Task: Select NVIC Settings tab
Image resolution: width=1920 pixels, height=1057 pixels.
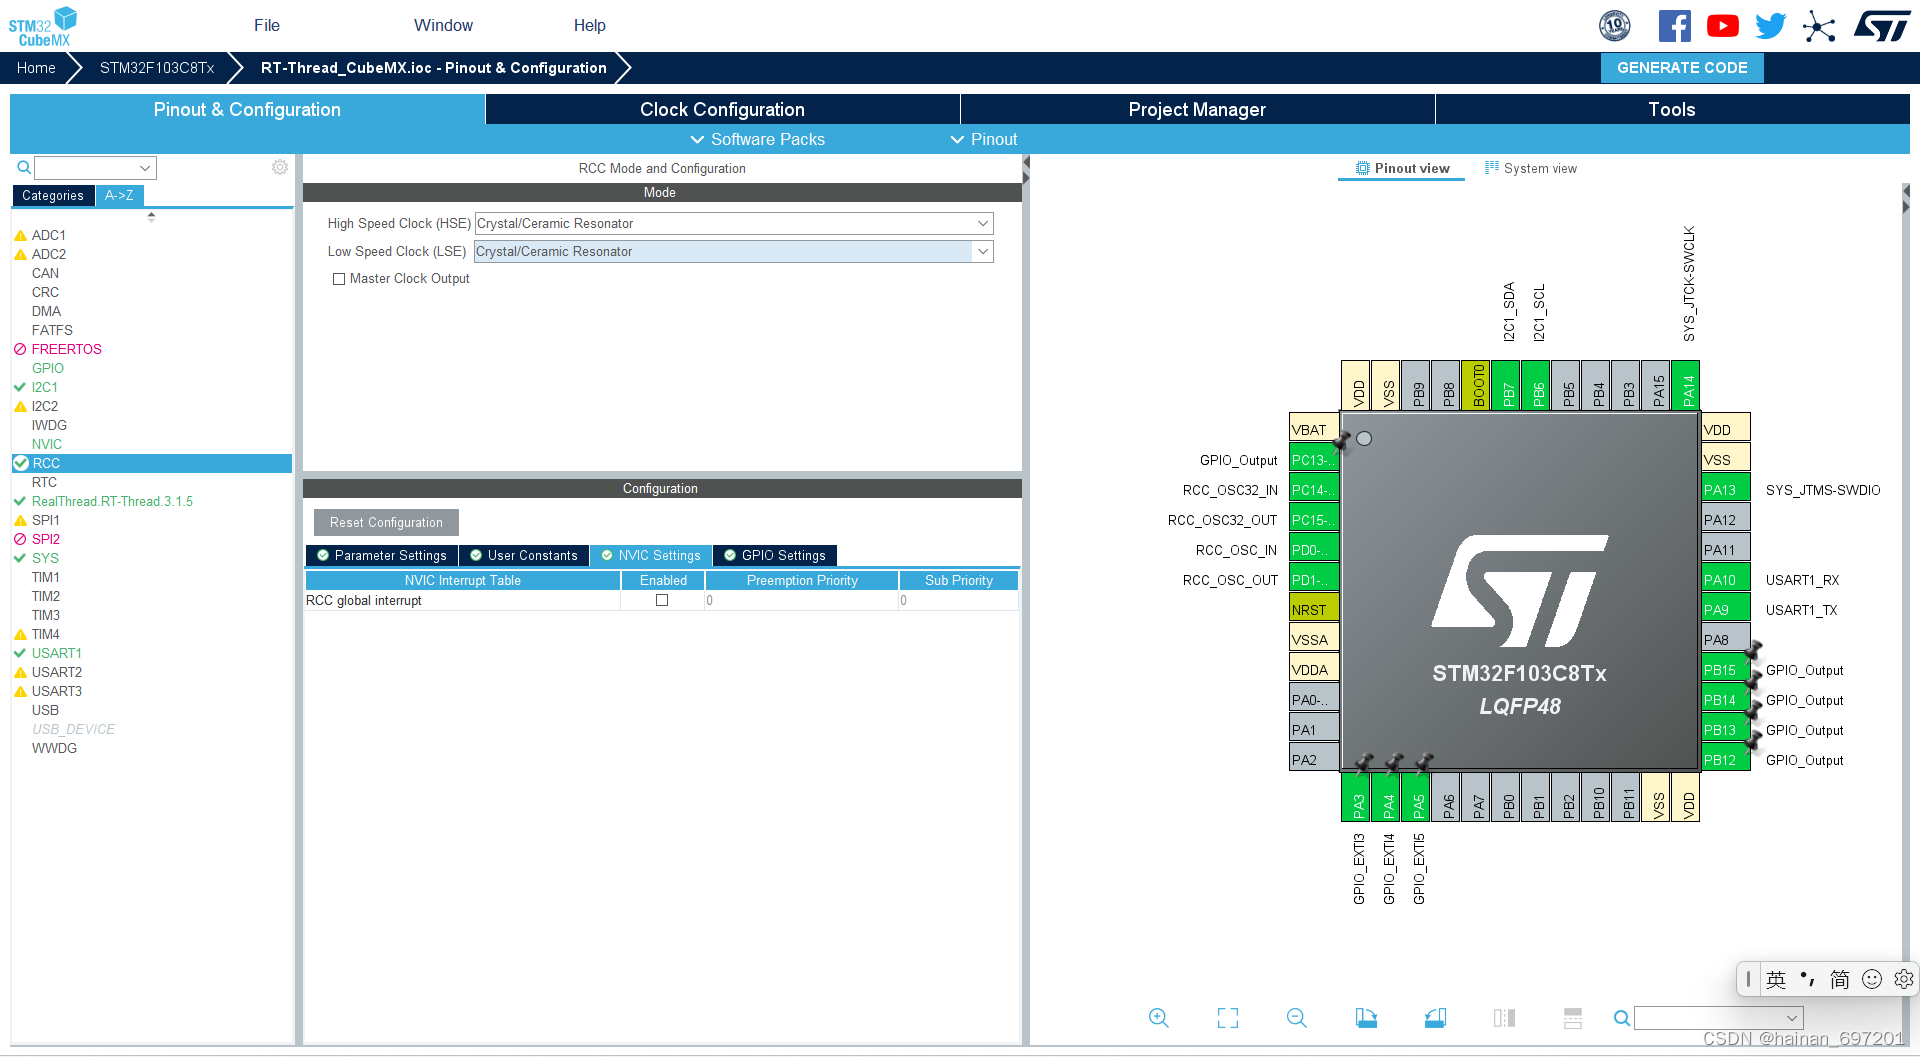Action: tap(651, 555)
